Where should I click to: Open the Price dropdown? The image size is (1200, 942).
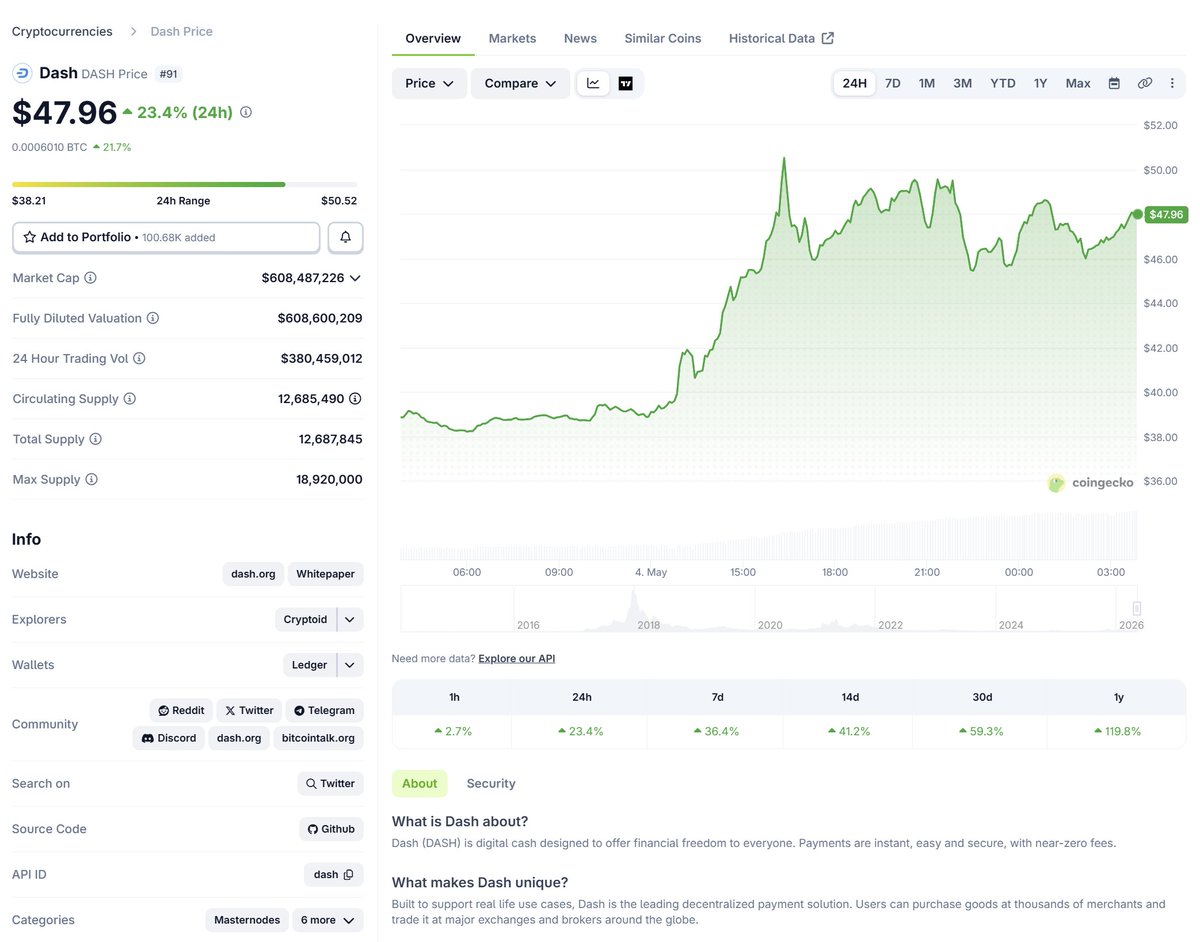pyautogui.click(x=429, y=83)
